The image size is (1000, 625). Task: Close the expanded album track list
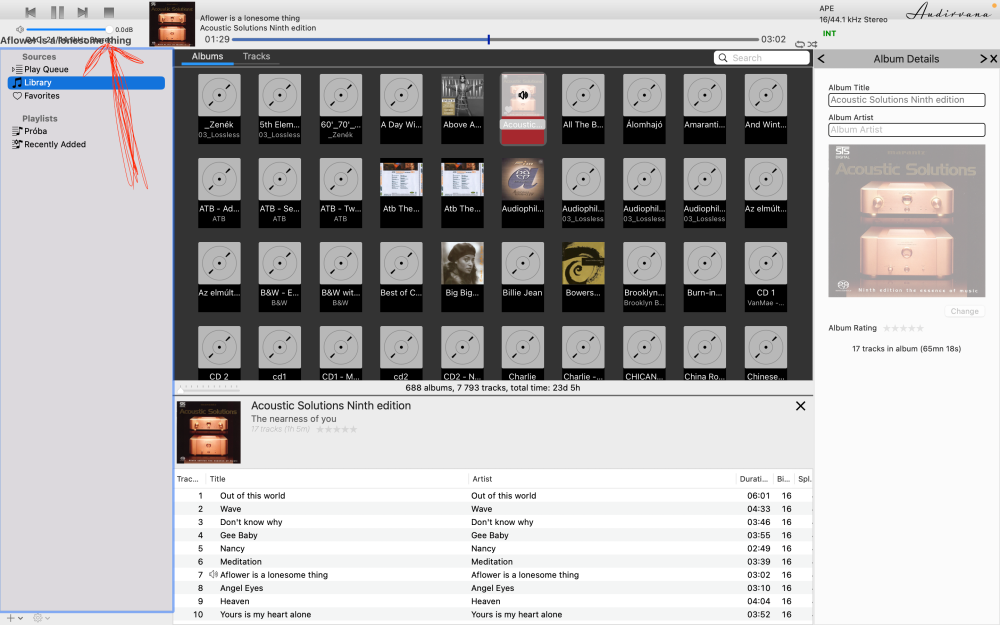800,406
